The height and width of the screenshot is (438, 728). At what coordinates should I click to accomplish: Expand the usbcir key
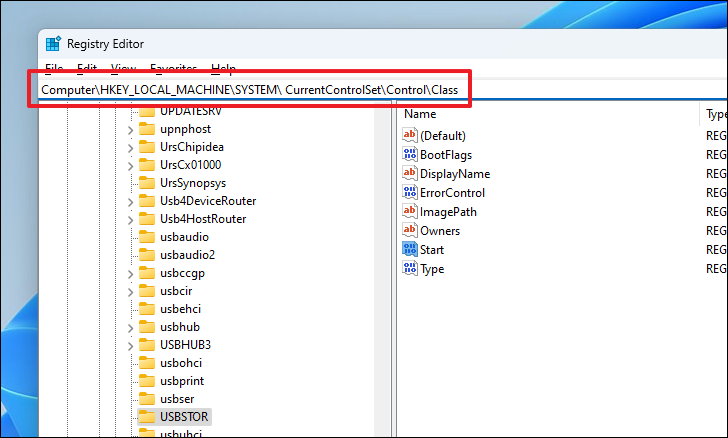tap(130, 293)
